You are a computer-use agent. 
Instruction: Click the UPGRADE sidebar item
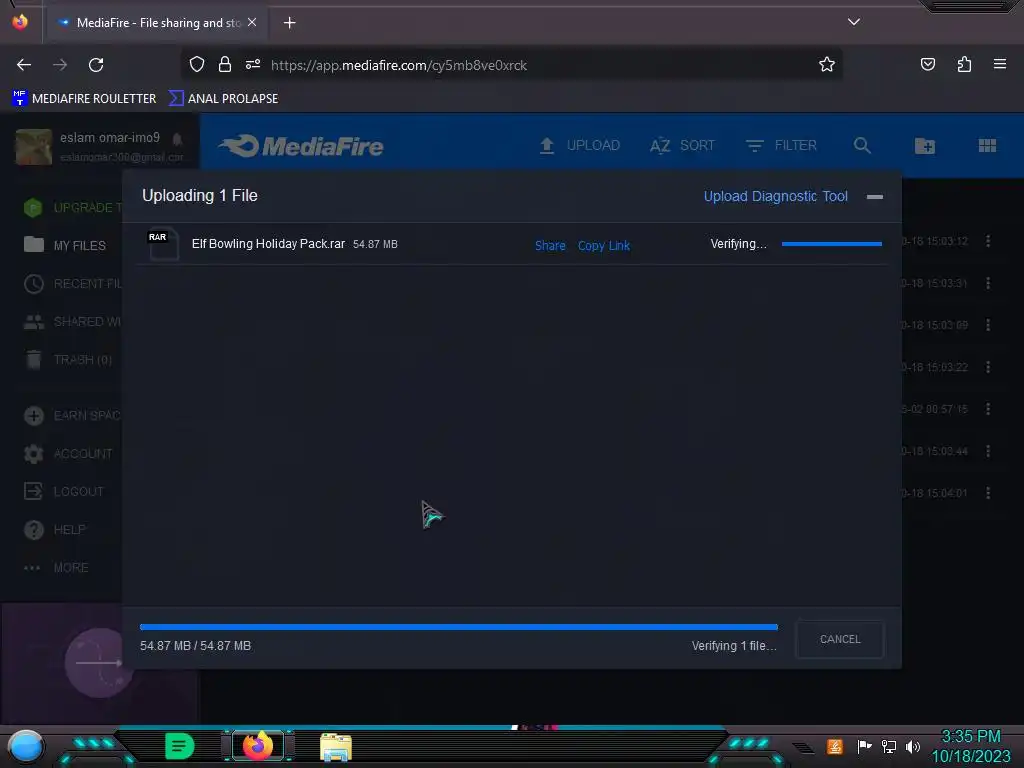point(72,208)
